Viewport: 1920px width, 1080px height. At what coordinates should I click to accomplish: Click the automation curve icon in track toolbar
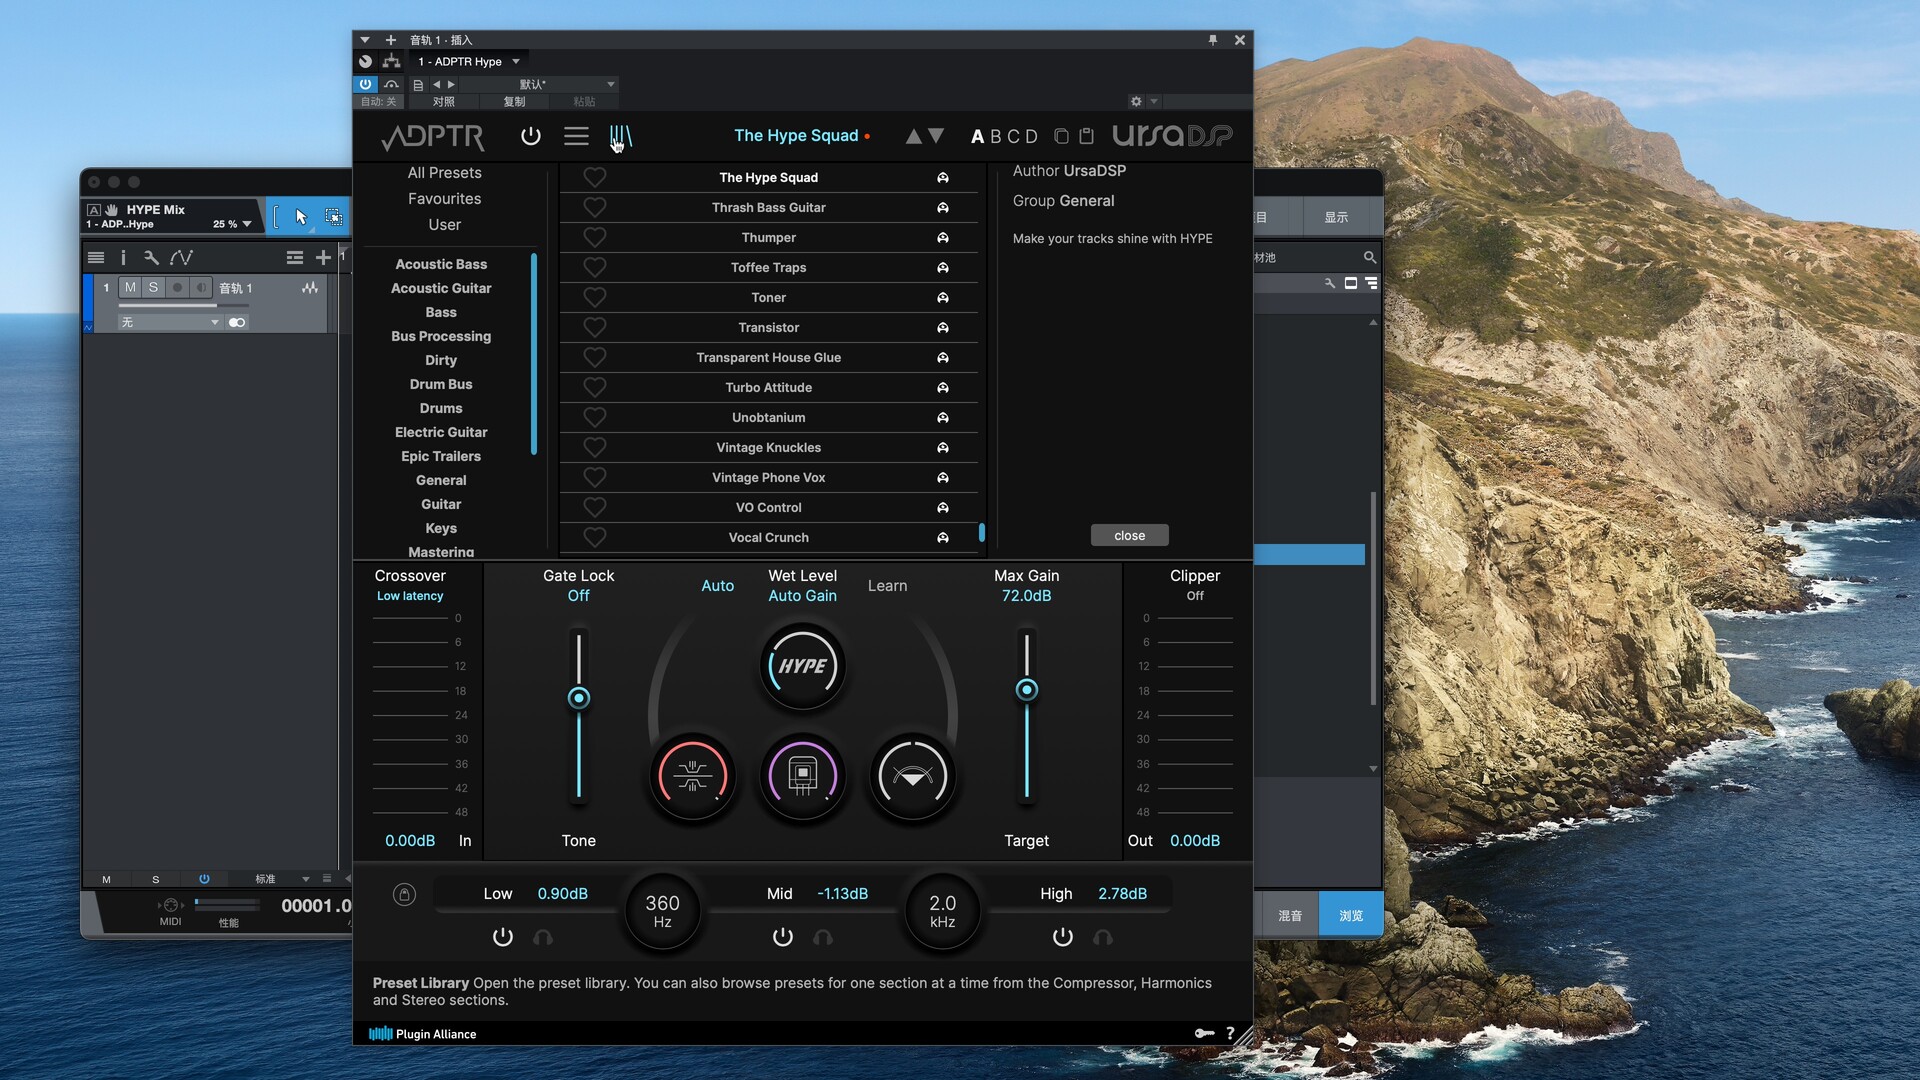tap(181, 258)
